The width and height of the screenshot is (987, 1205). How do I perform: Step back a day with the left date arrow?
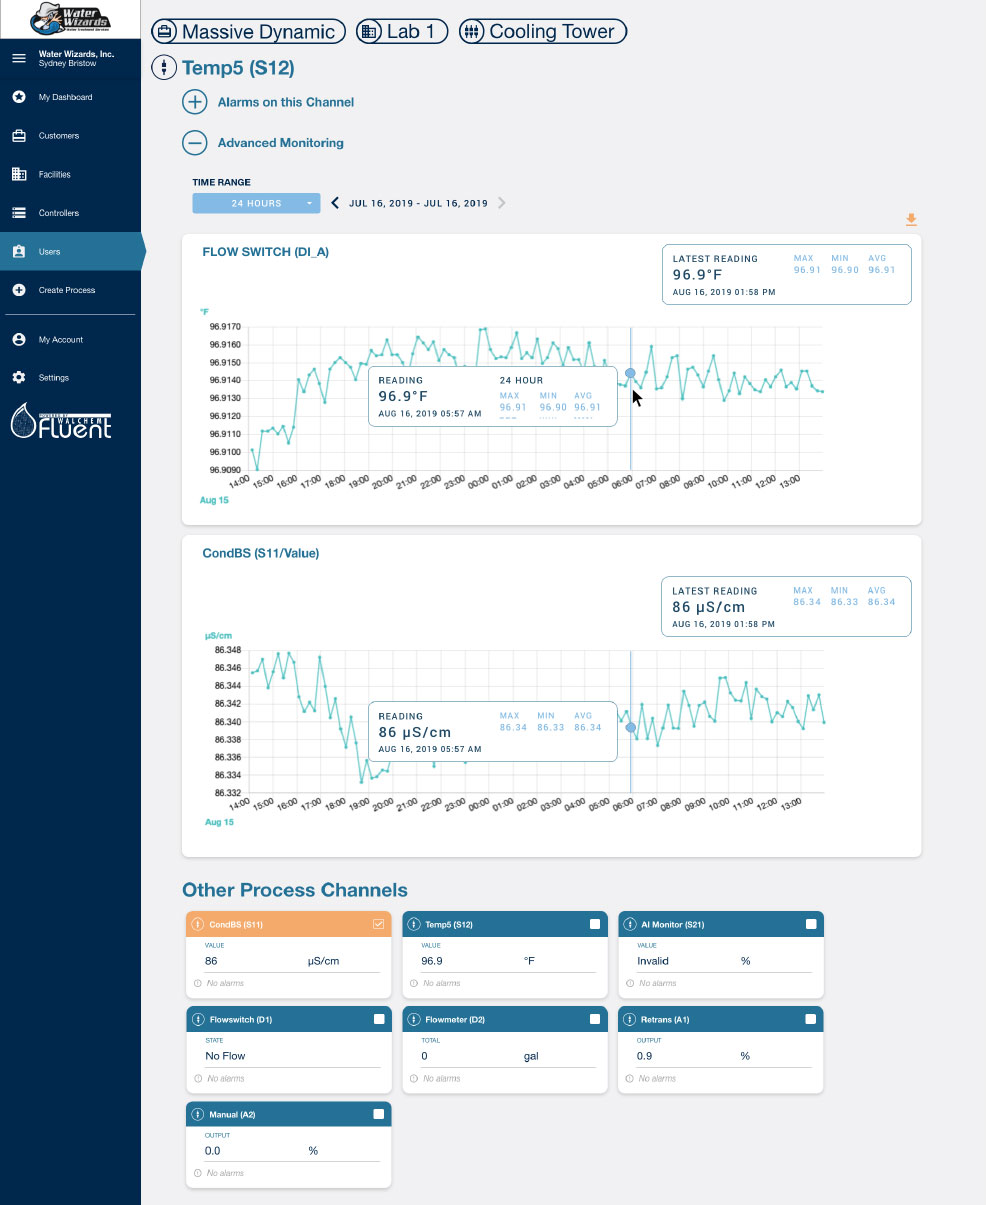coord(335,202)
